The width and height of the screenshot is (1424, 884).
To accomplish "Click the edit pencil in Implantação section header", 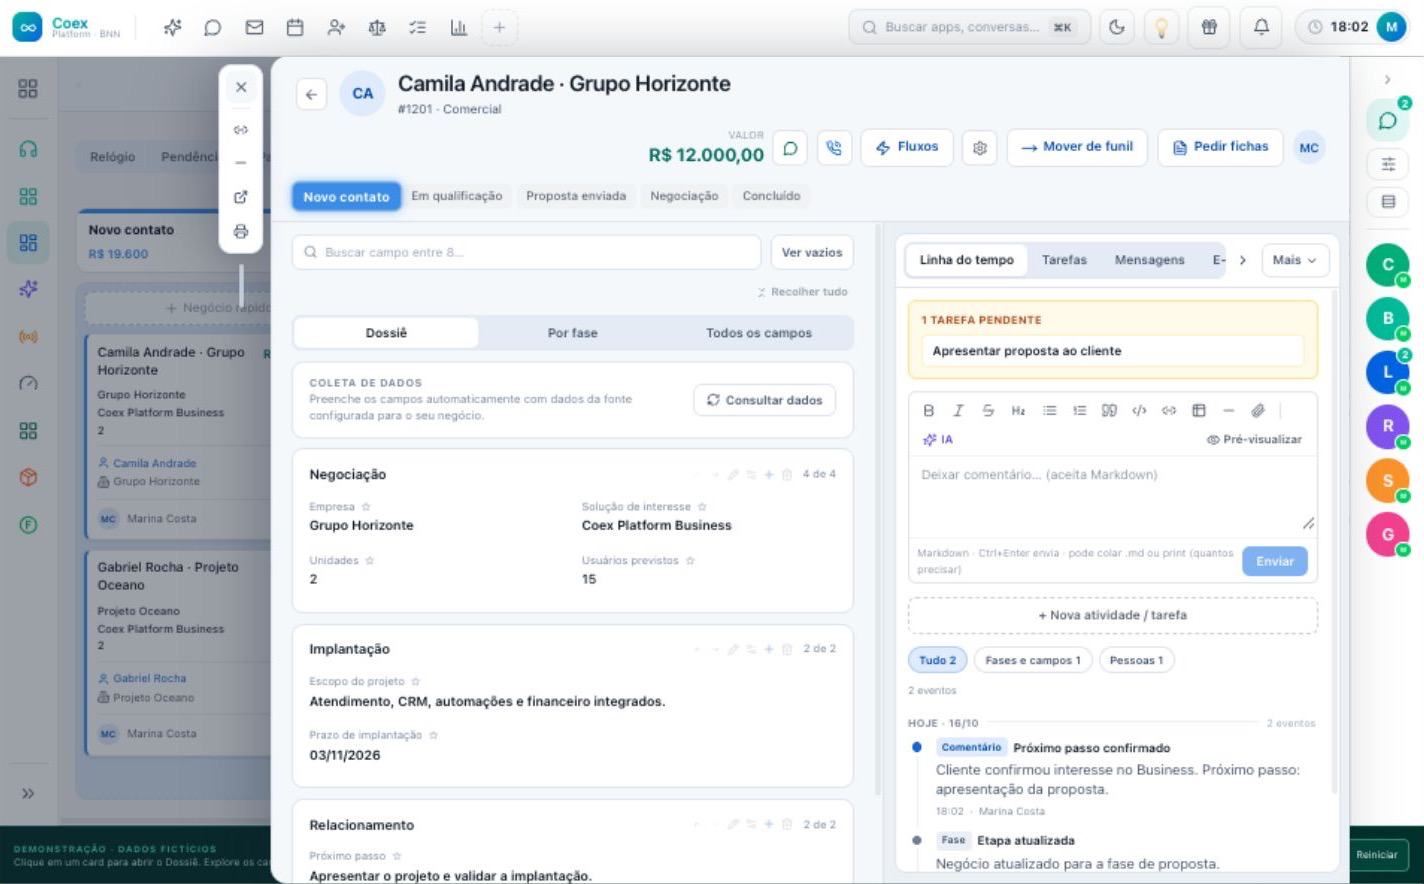I will pos(733,650).
